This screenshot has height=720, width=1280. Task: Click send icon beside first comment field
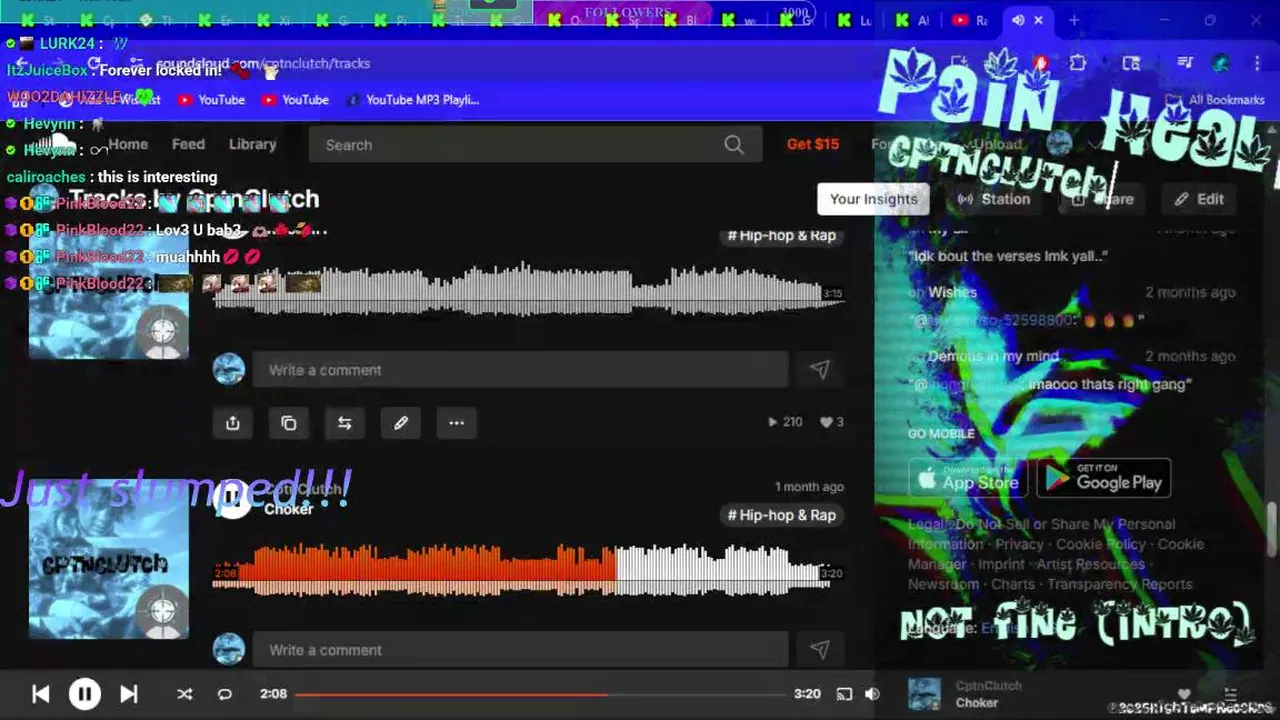820,370
